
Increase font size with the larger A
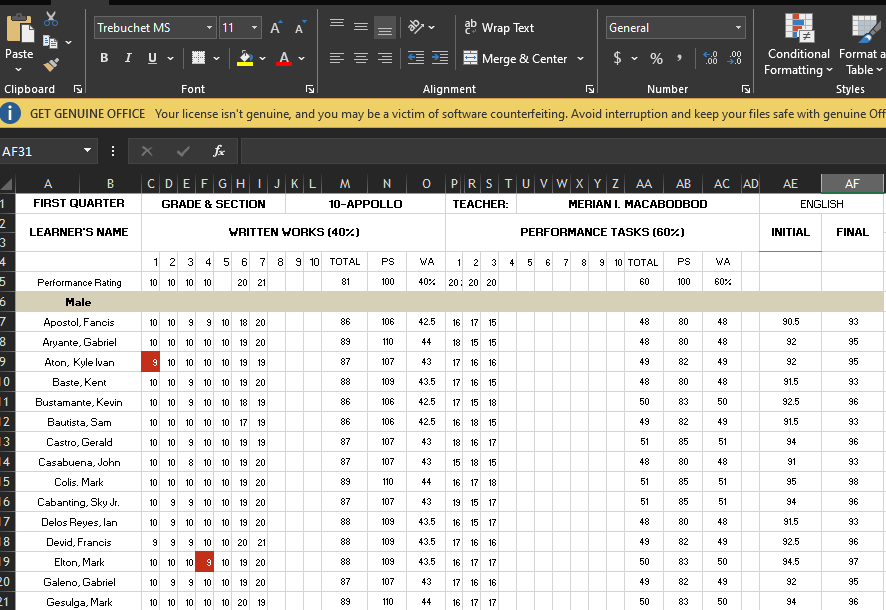pyautogui.click(x=275, y=28)
